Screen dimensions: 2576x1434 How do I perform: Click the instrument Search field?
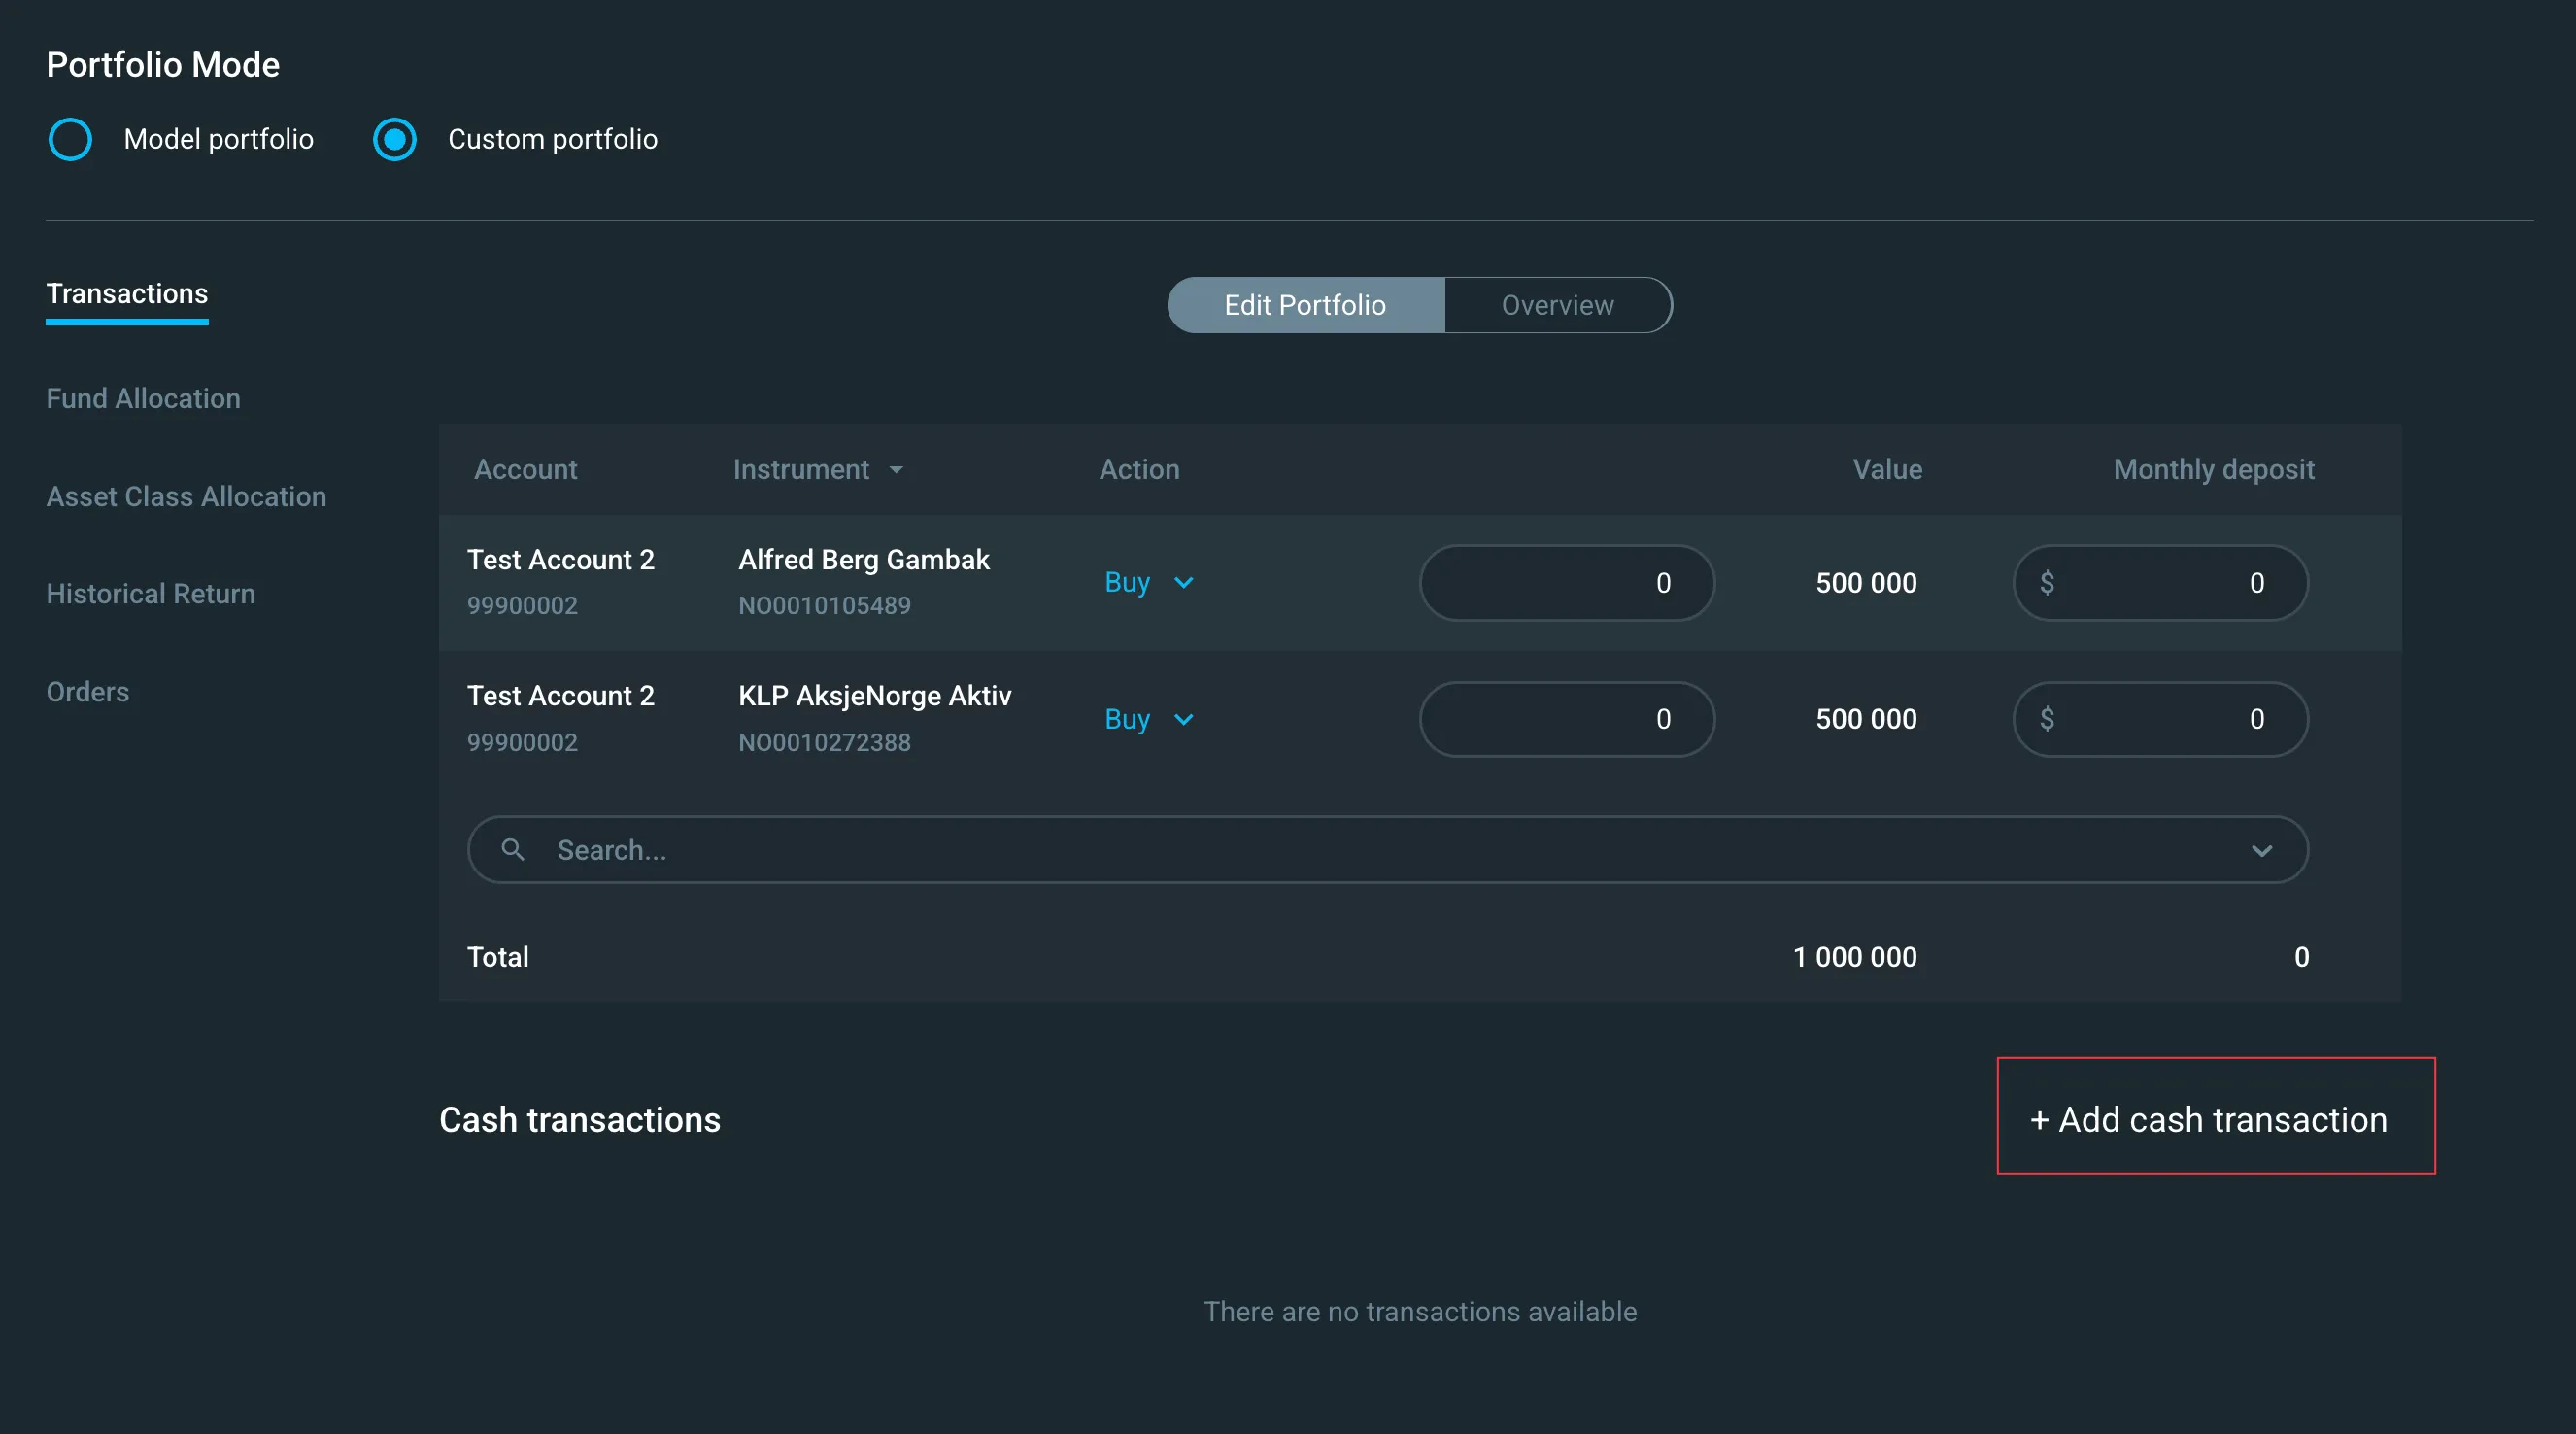[x=1388, y=850]
